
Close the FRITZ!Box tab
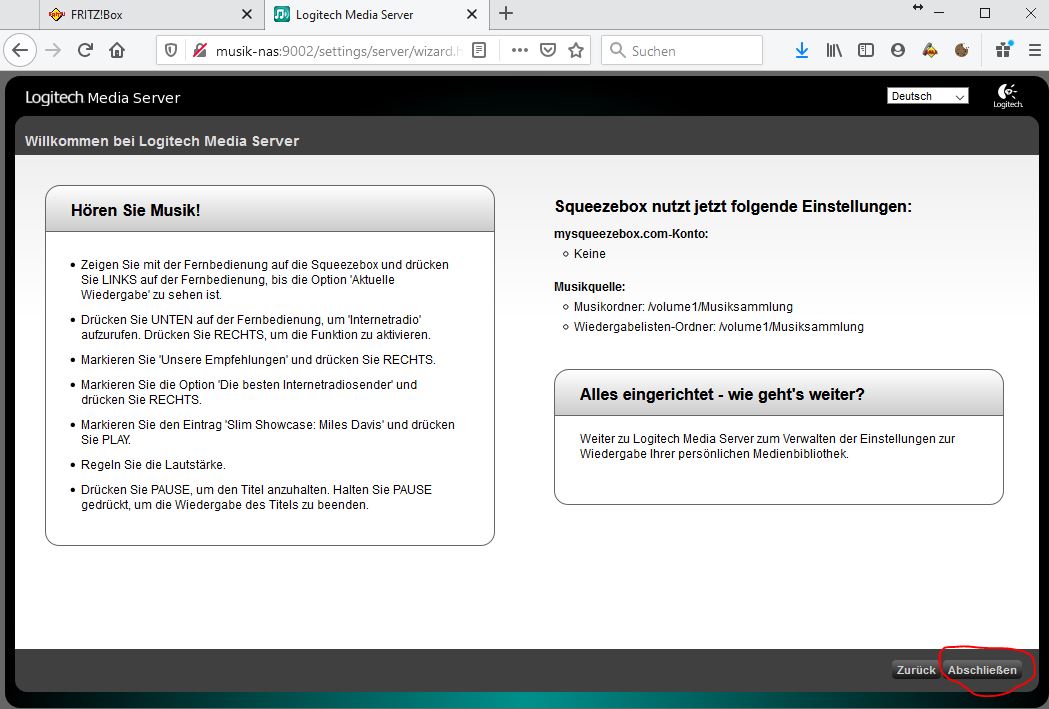(247, 14)
